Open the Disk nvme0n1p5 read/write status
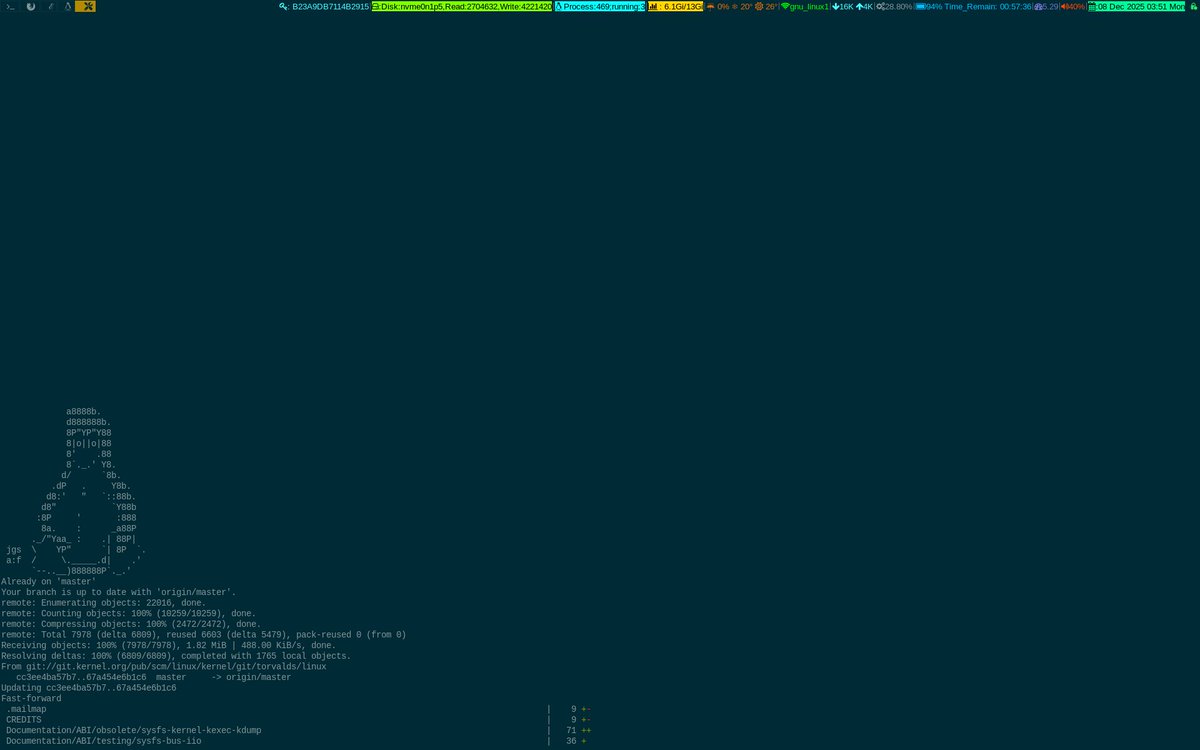The width and height of the screenshot is (1200, 750). coord(462,6)
